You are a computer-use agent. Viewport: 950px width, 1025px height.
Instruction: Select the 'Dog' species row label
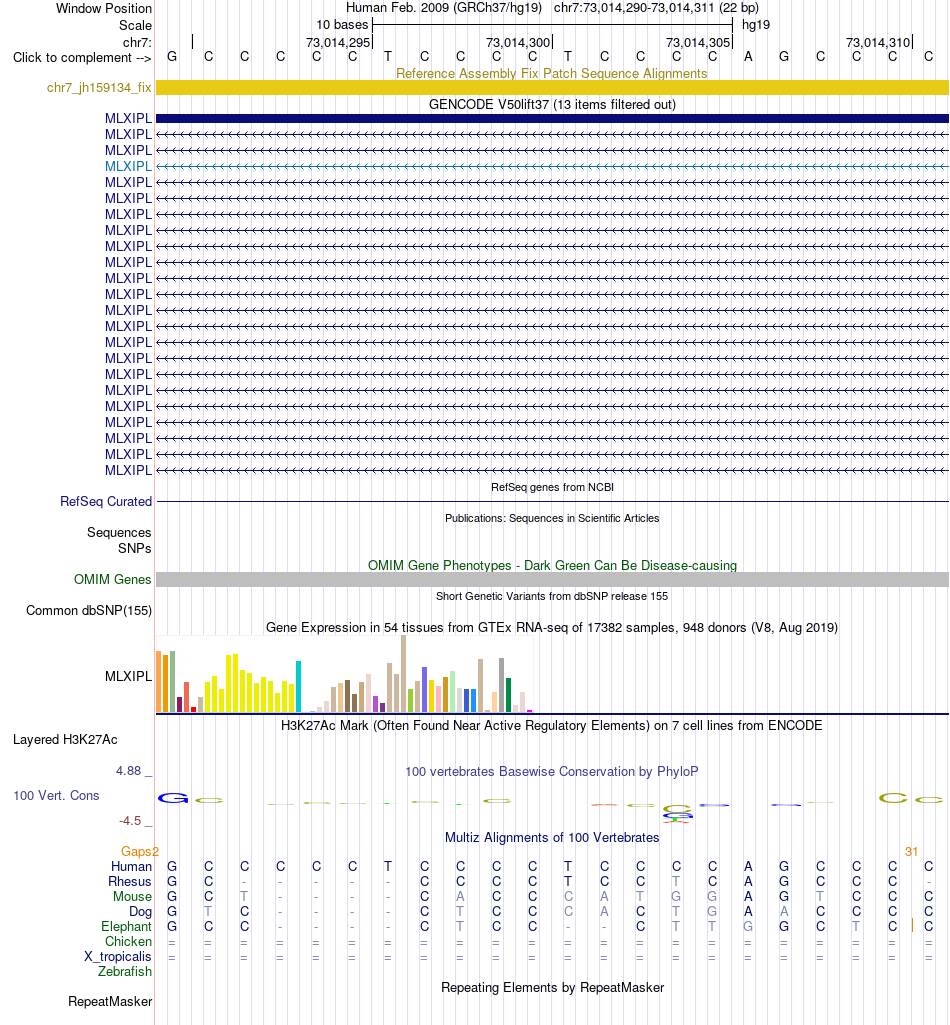coord(140,911)
